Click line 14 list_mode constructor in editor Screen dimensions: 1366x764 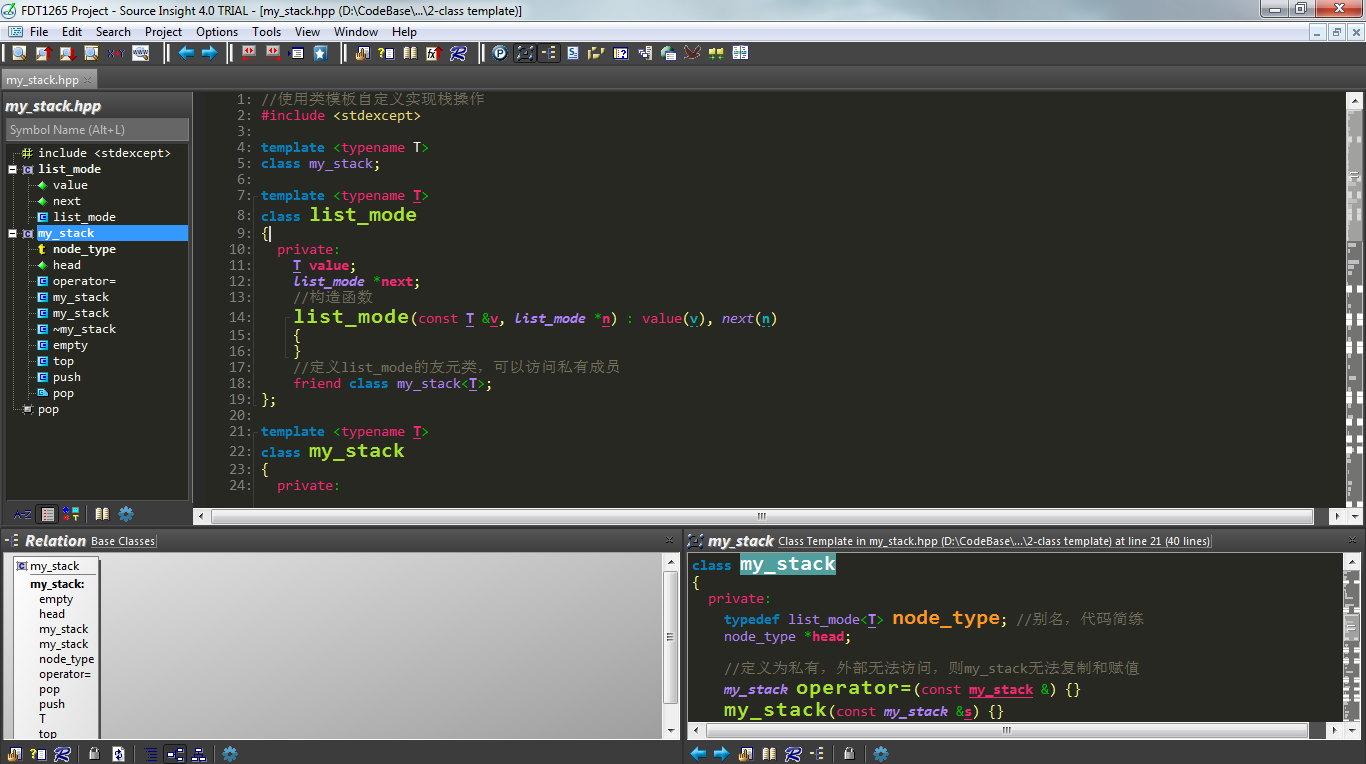pos(351,317)
